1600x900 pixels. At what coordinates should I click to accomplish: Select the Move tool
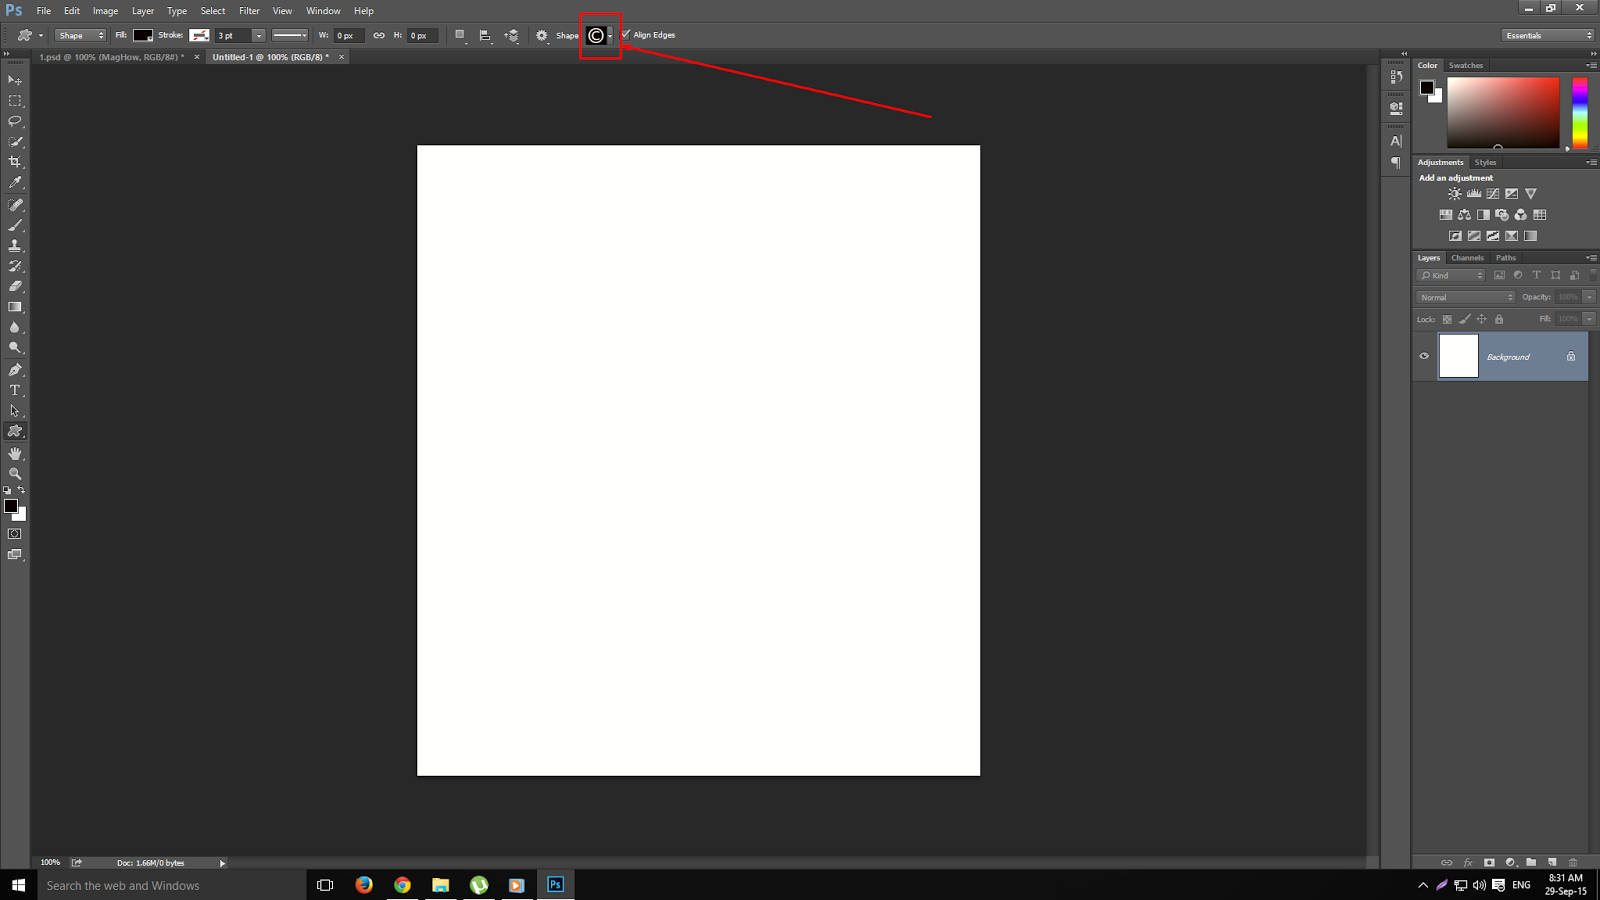(x=15, y=80)
